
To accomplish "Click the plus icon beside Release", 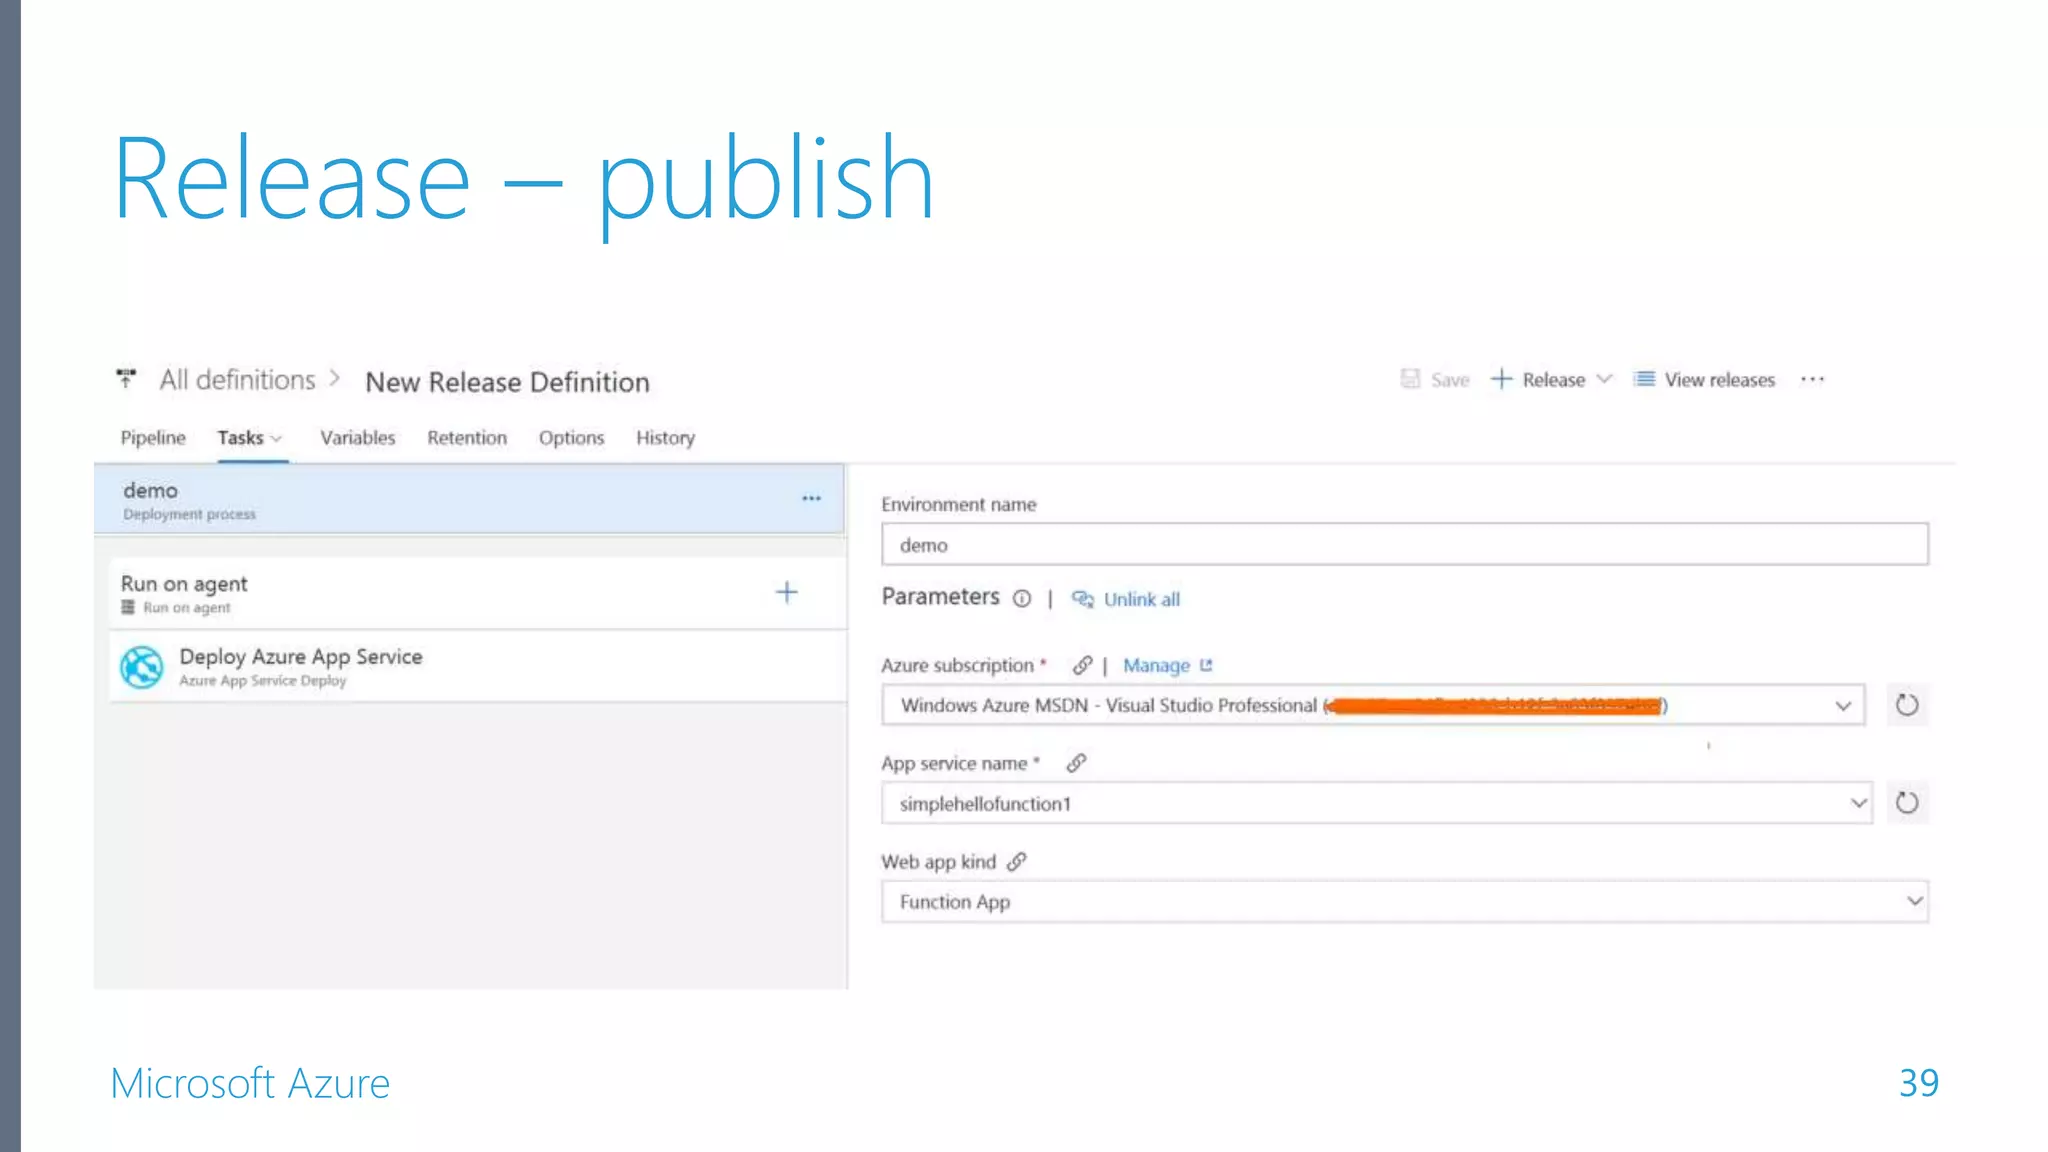I will click(x=1501, y=379).
